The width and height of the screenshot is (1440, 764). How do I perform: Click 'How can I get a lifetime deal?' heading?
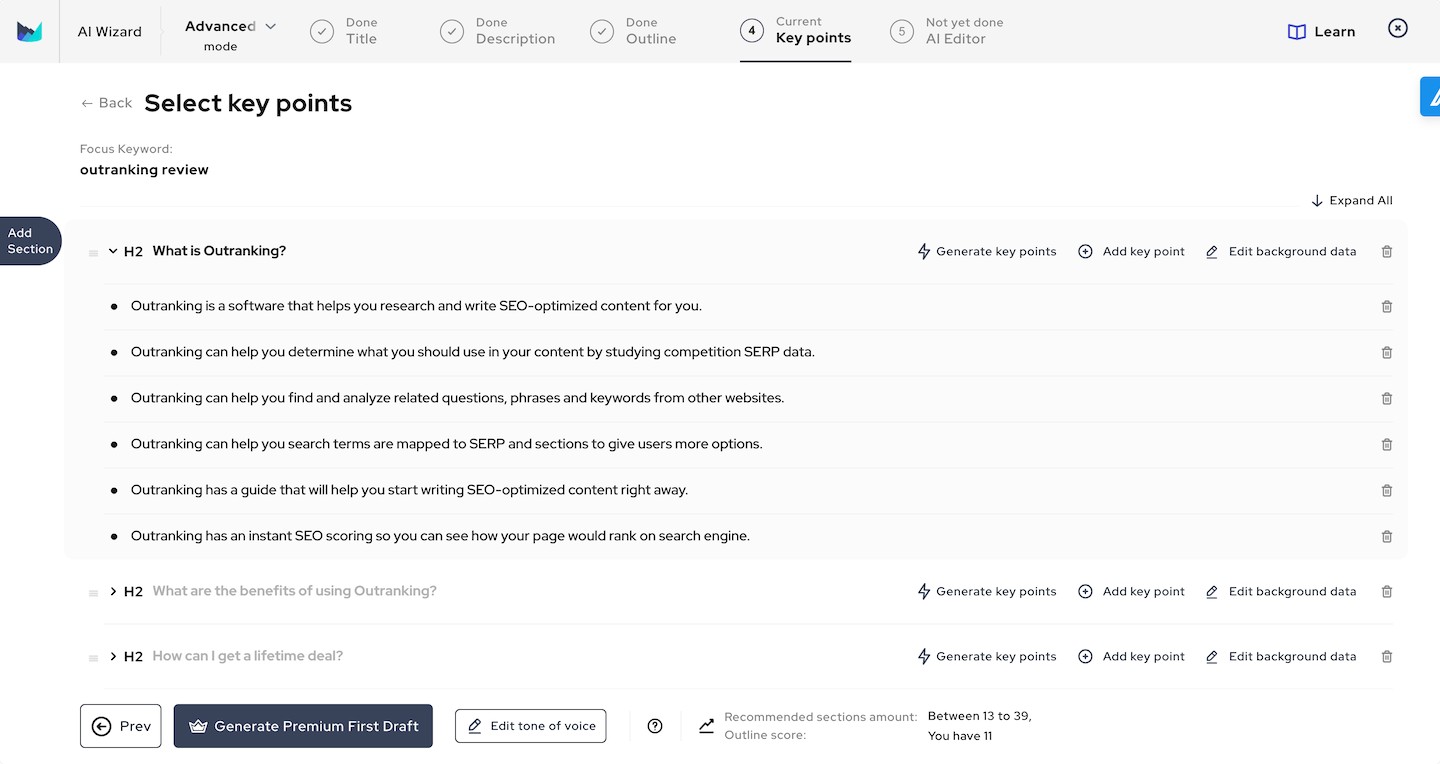point(248,656)
